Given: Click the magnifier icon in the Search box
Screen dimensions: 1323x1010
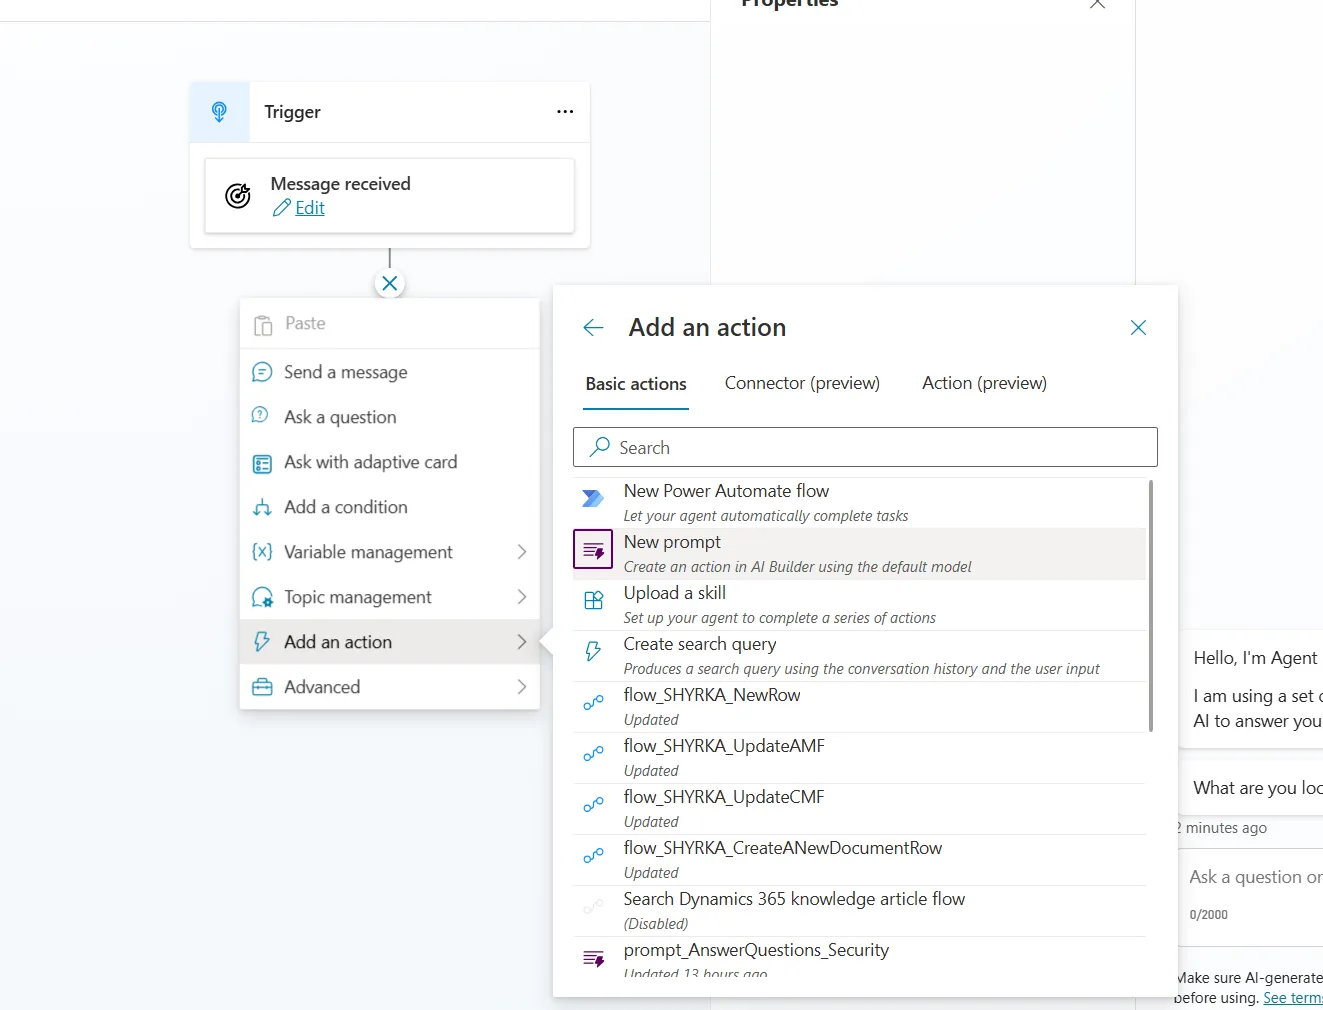Looking at the screenshot, I should (600, 447).
